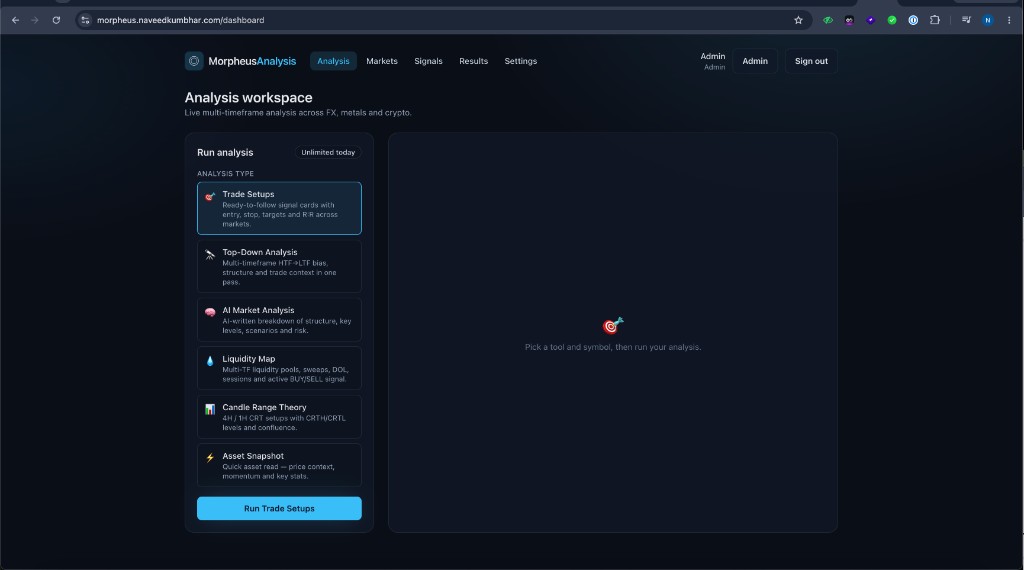This screenshot has width=1024, height=570.
Task: Go back with the browser back arrow
Action: point(16,20)
